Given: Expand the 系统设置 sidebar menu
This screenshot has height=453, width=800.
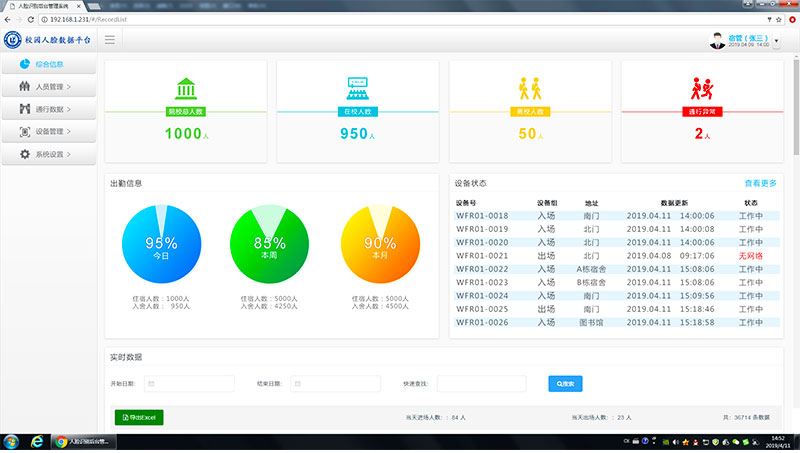Looking at the screenshot, I should pos(49,154).
